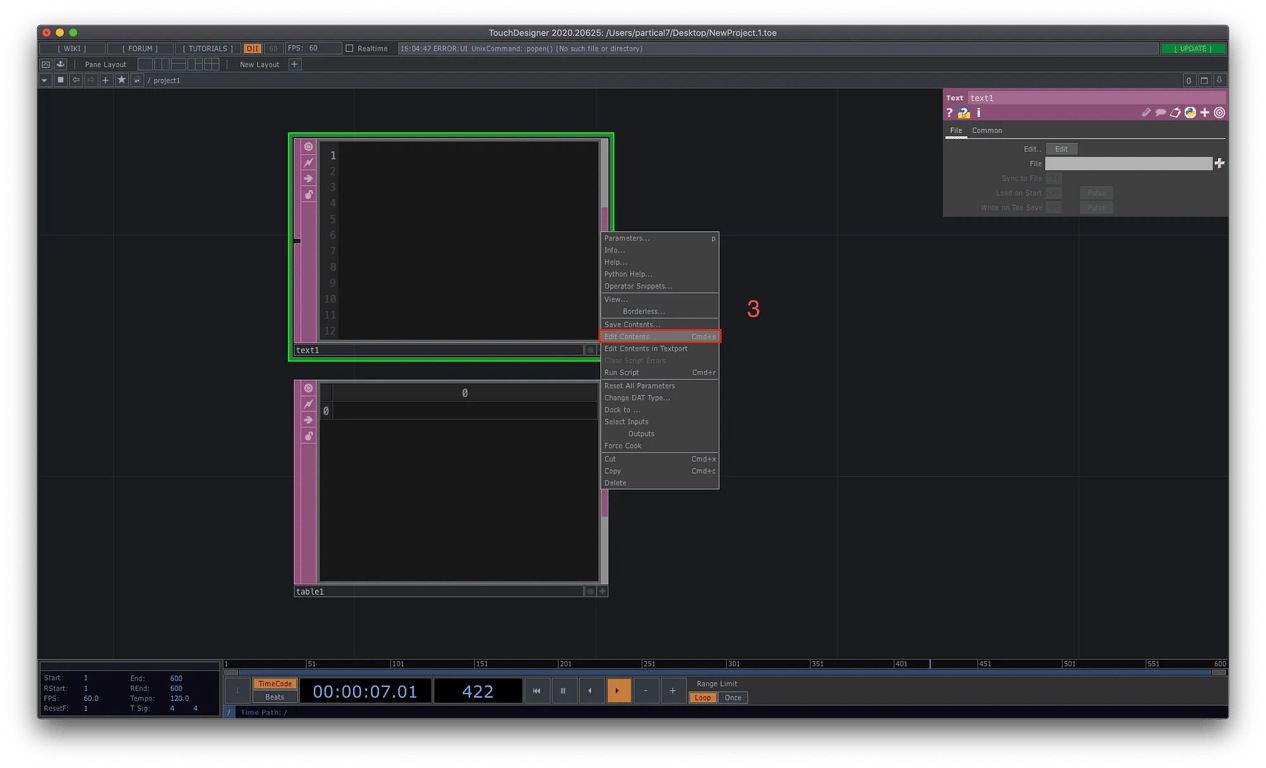The image size is (1266, 768).
Task: Open the dropdown arrow left of path bar
Action: coord(45,80)
